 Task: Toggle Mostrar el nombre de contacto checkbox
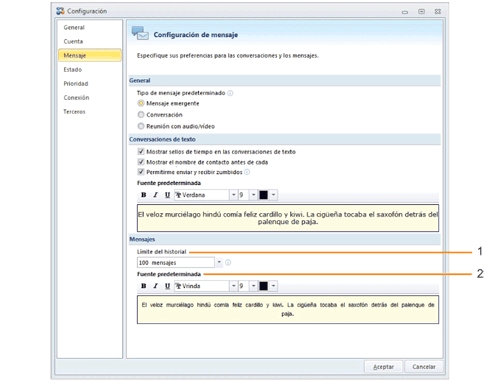[141, 162]
